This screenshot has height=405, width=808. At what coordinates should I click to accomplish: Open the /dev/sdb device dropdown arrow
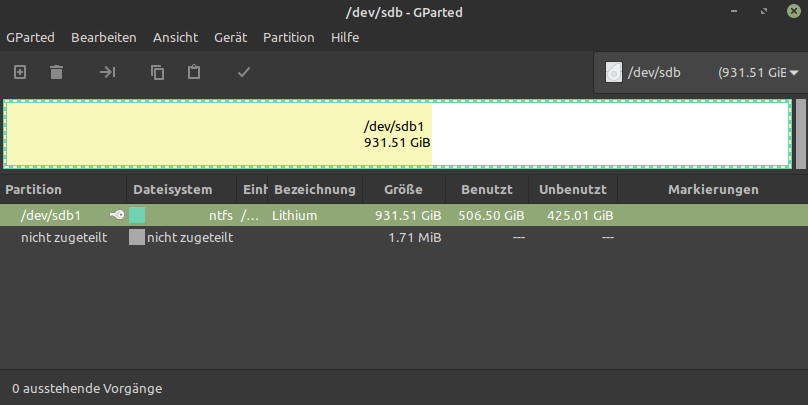[x=794, y=73]
